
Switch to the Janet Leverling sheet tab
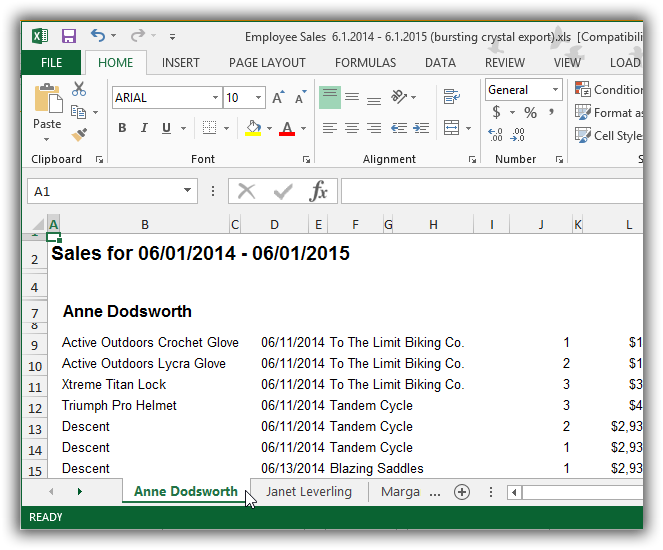(x=309, y=492)
